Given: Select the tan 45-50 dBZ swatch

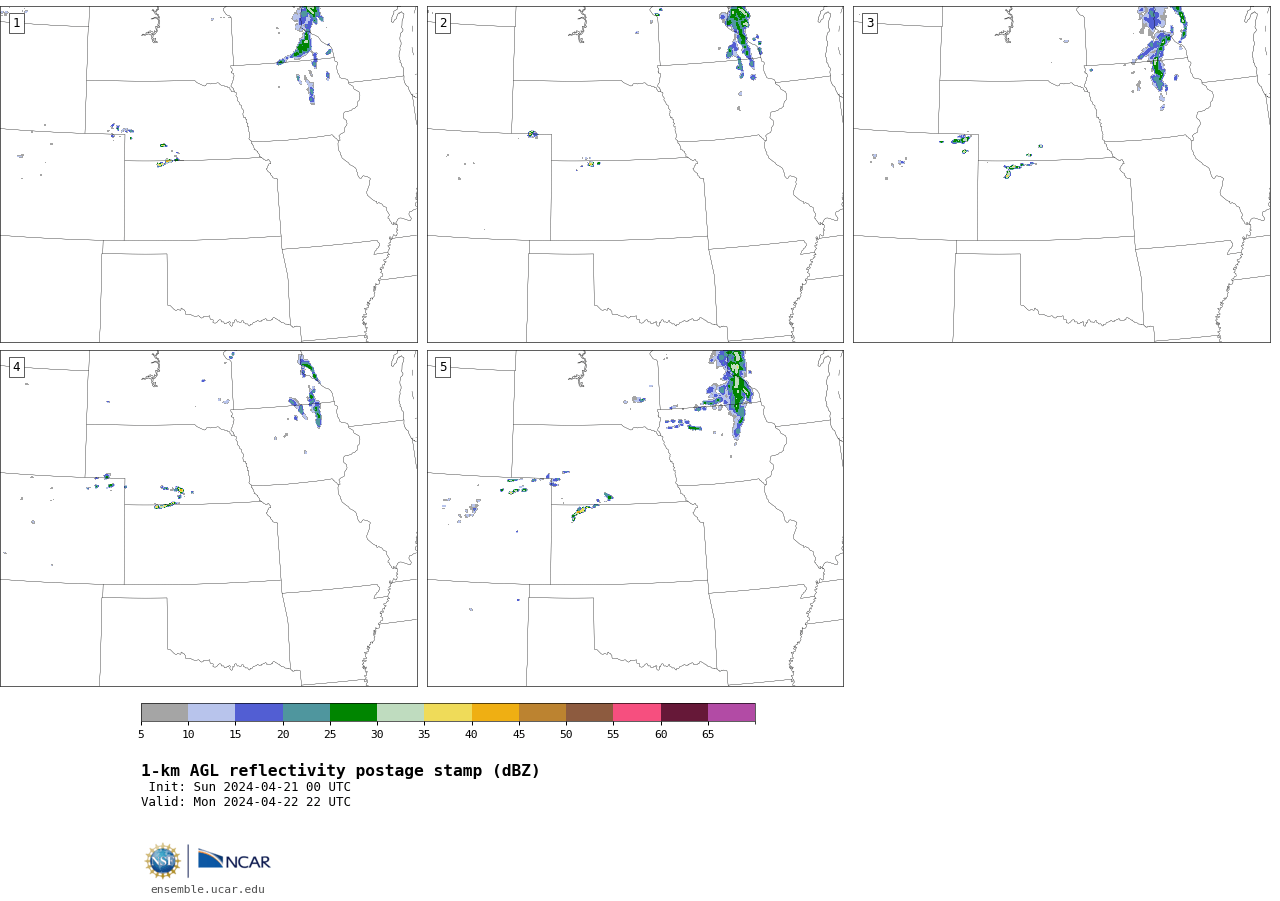Looking at the screenshot, I should click(542, 712).
